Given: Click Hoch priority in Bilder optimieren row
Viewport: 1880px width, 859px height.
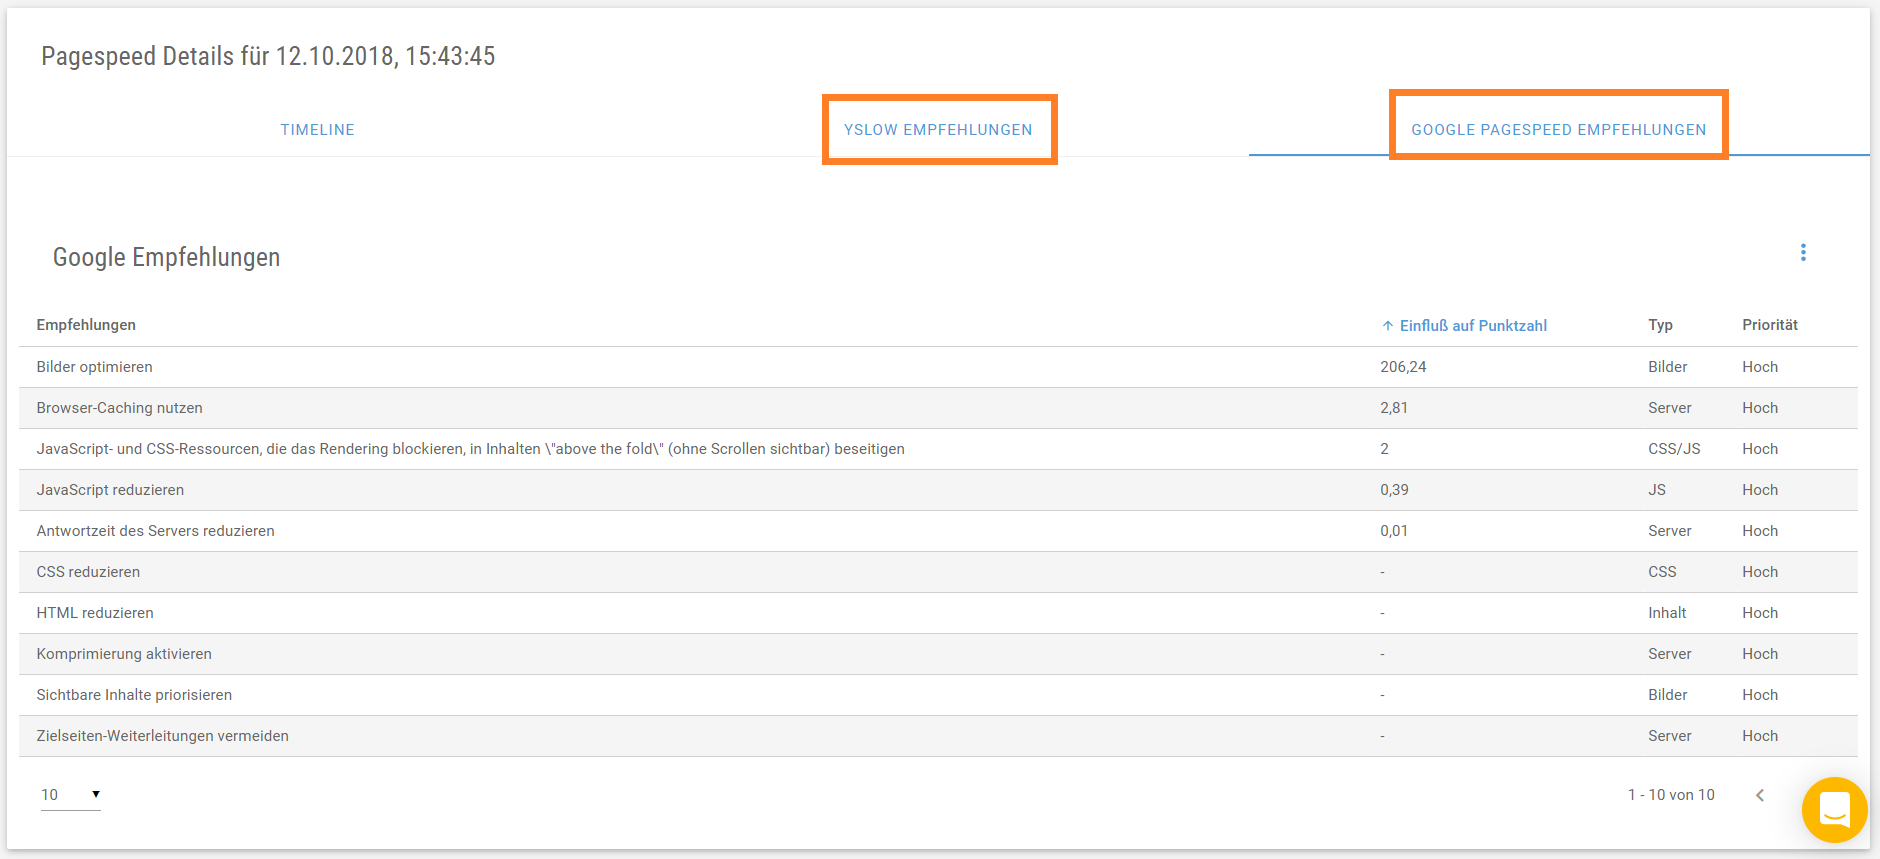Looking at the screenshot, I should [1760, 367].
